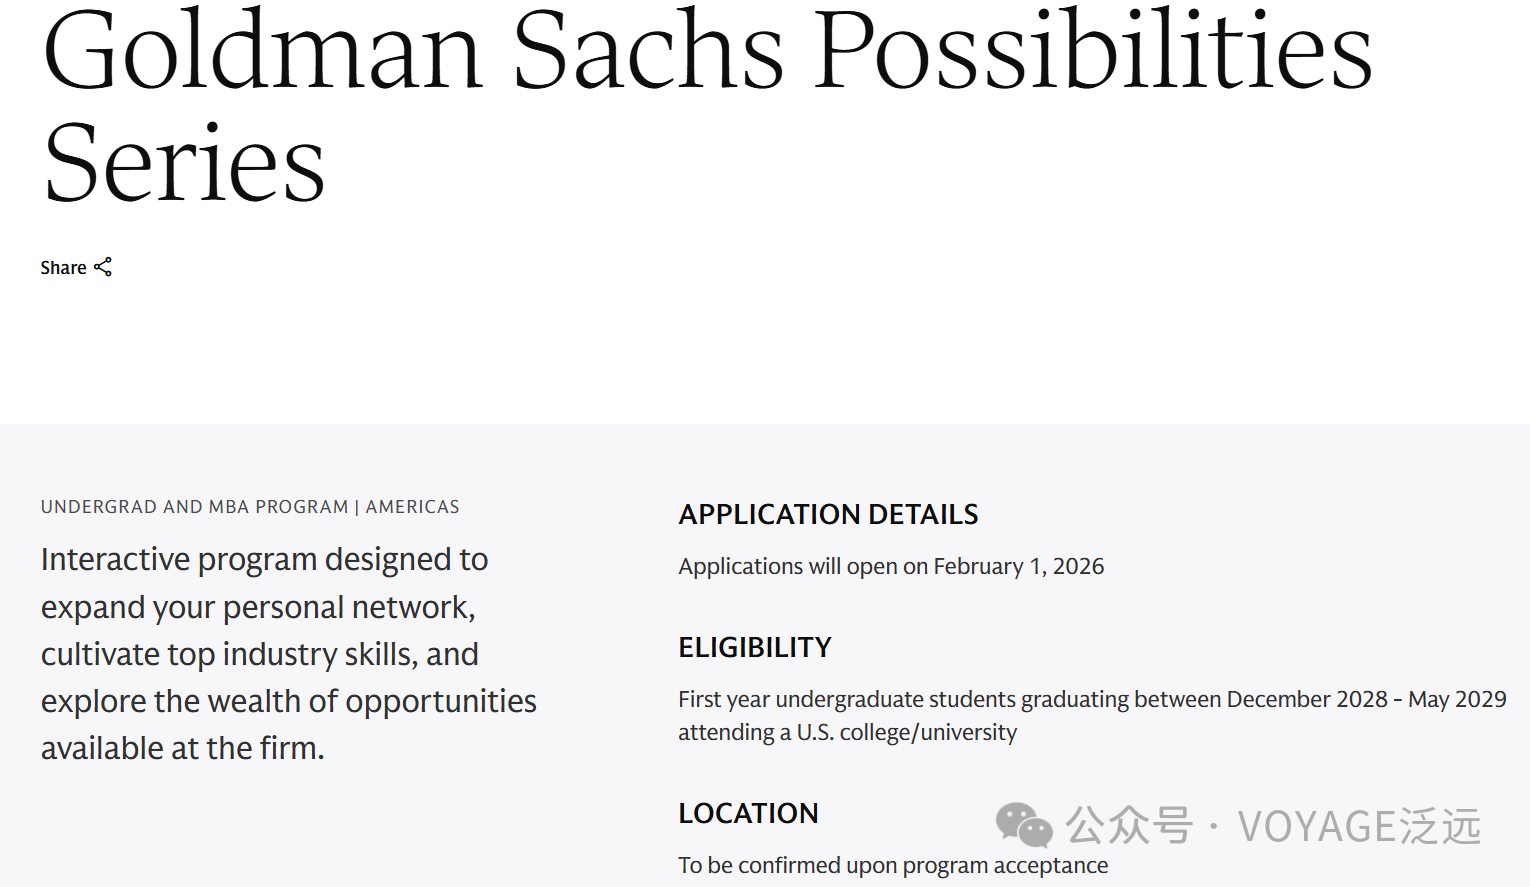Image resolution: width=1530 pixels, height=887 pixels.
Task: Click the Share text label
Action: (63, 268)
